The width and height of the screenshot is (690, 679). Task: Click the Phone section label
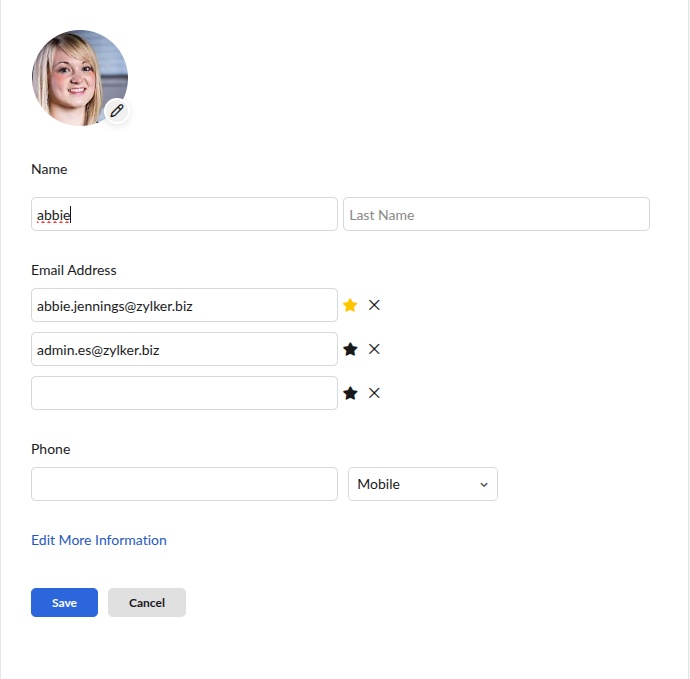(51, 449)
